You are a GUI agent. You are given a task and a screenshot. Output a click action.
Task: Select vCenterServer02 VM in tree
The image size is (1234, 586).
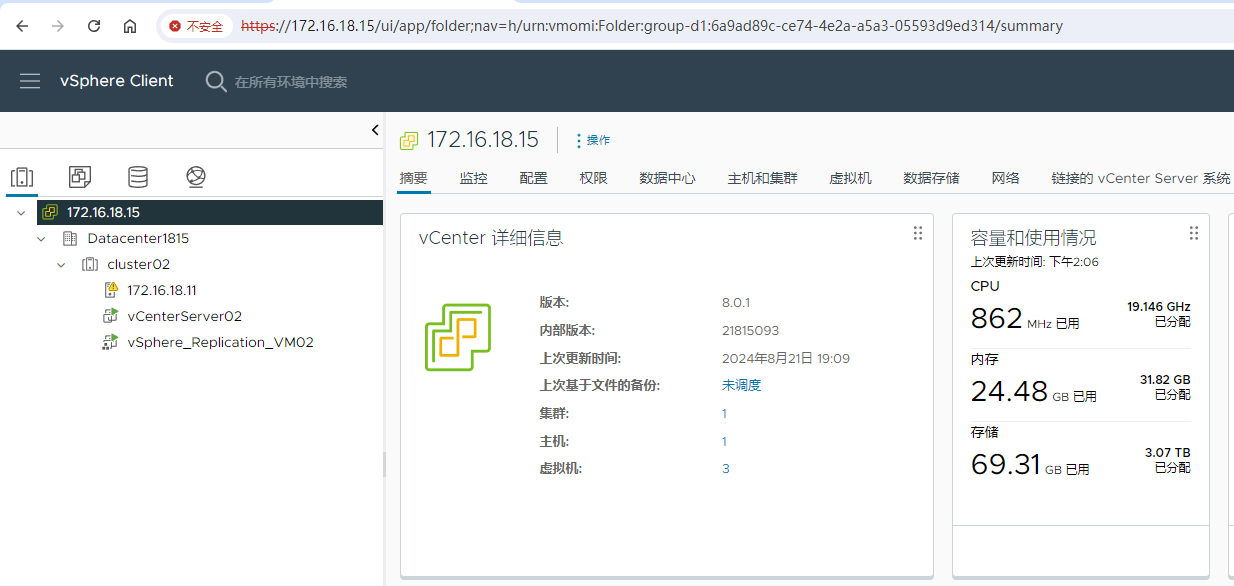[x=184, y=316]
